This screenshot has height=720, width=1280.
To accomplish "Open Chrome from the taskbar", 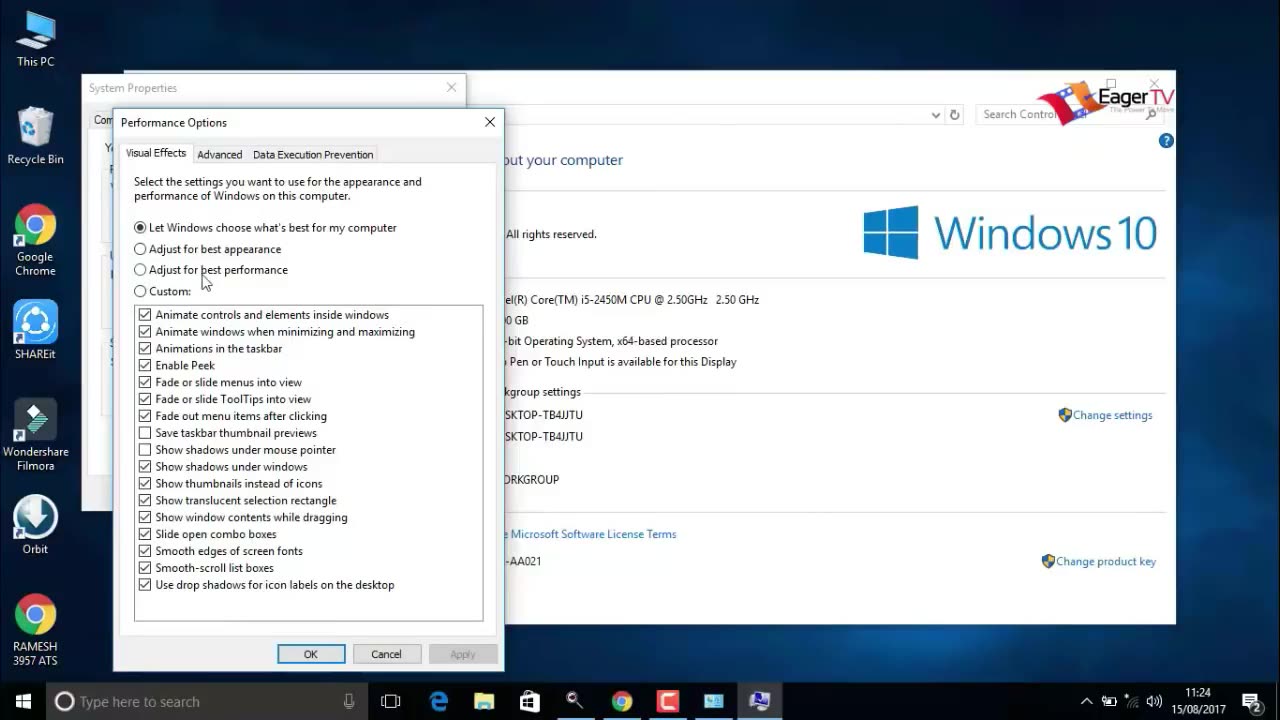I will coord(622,701).
